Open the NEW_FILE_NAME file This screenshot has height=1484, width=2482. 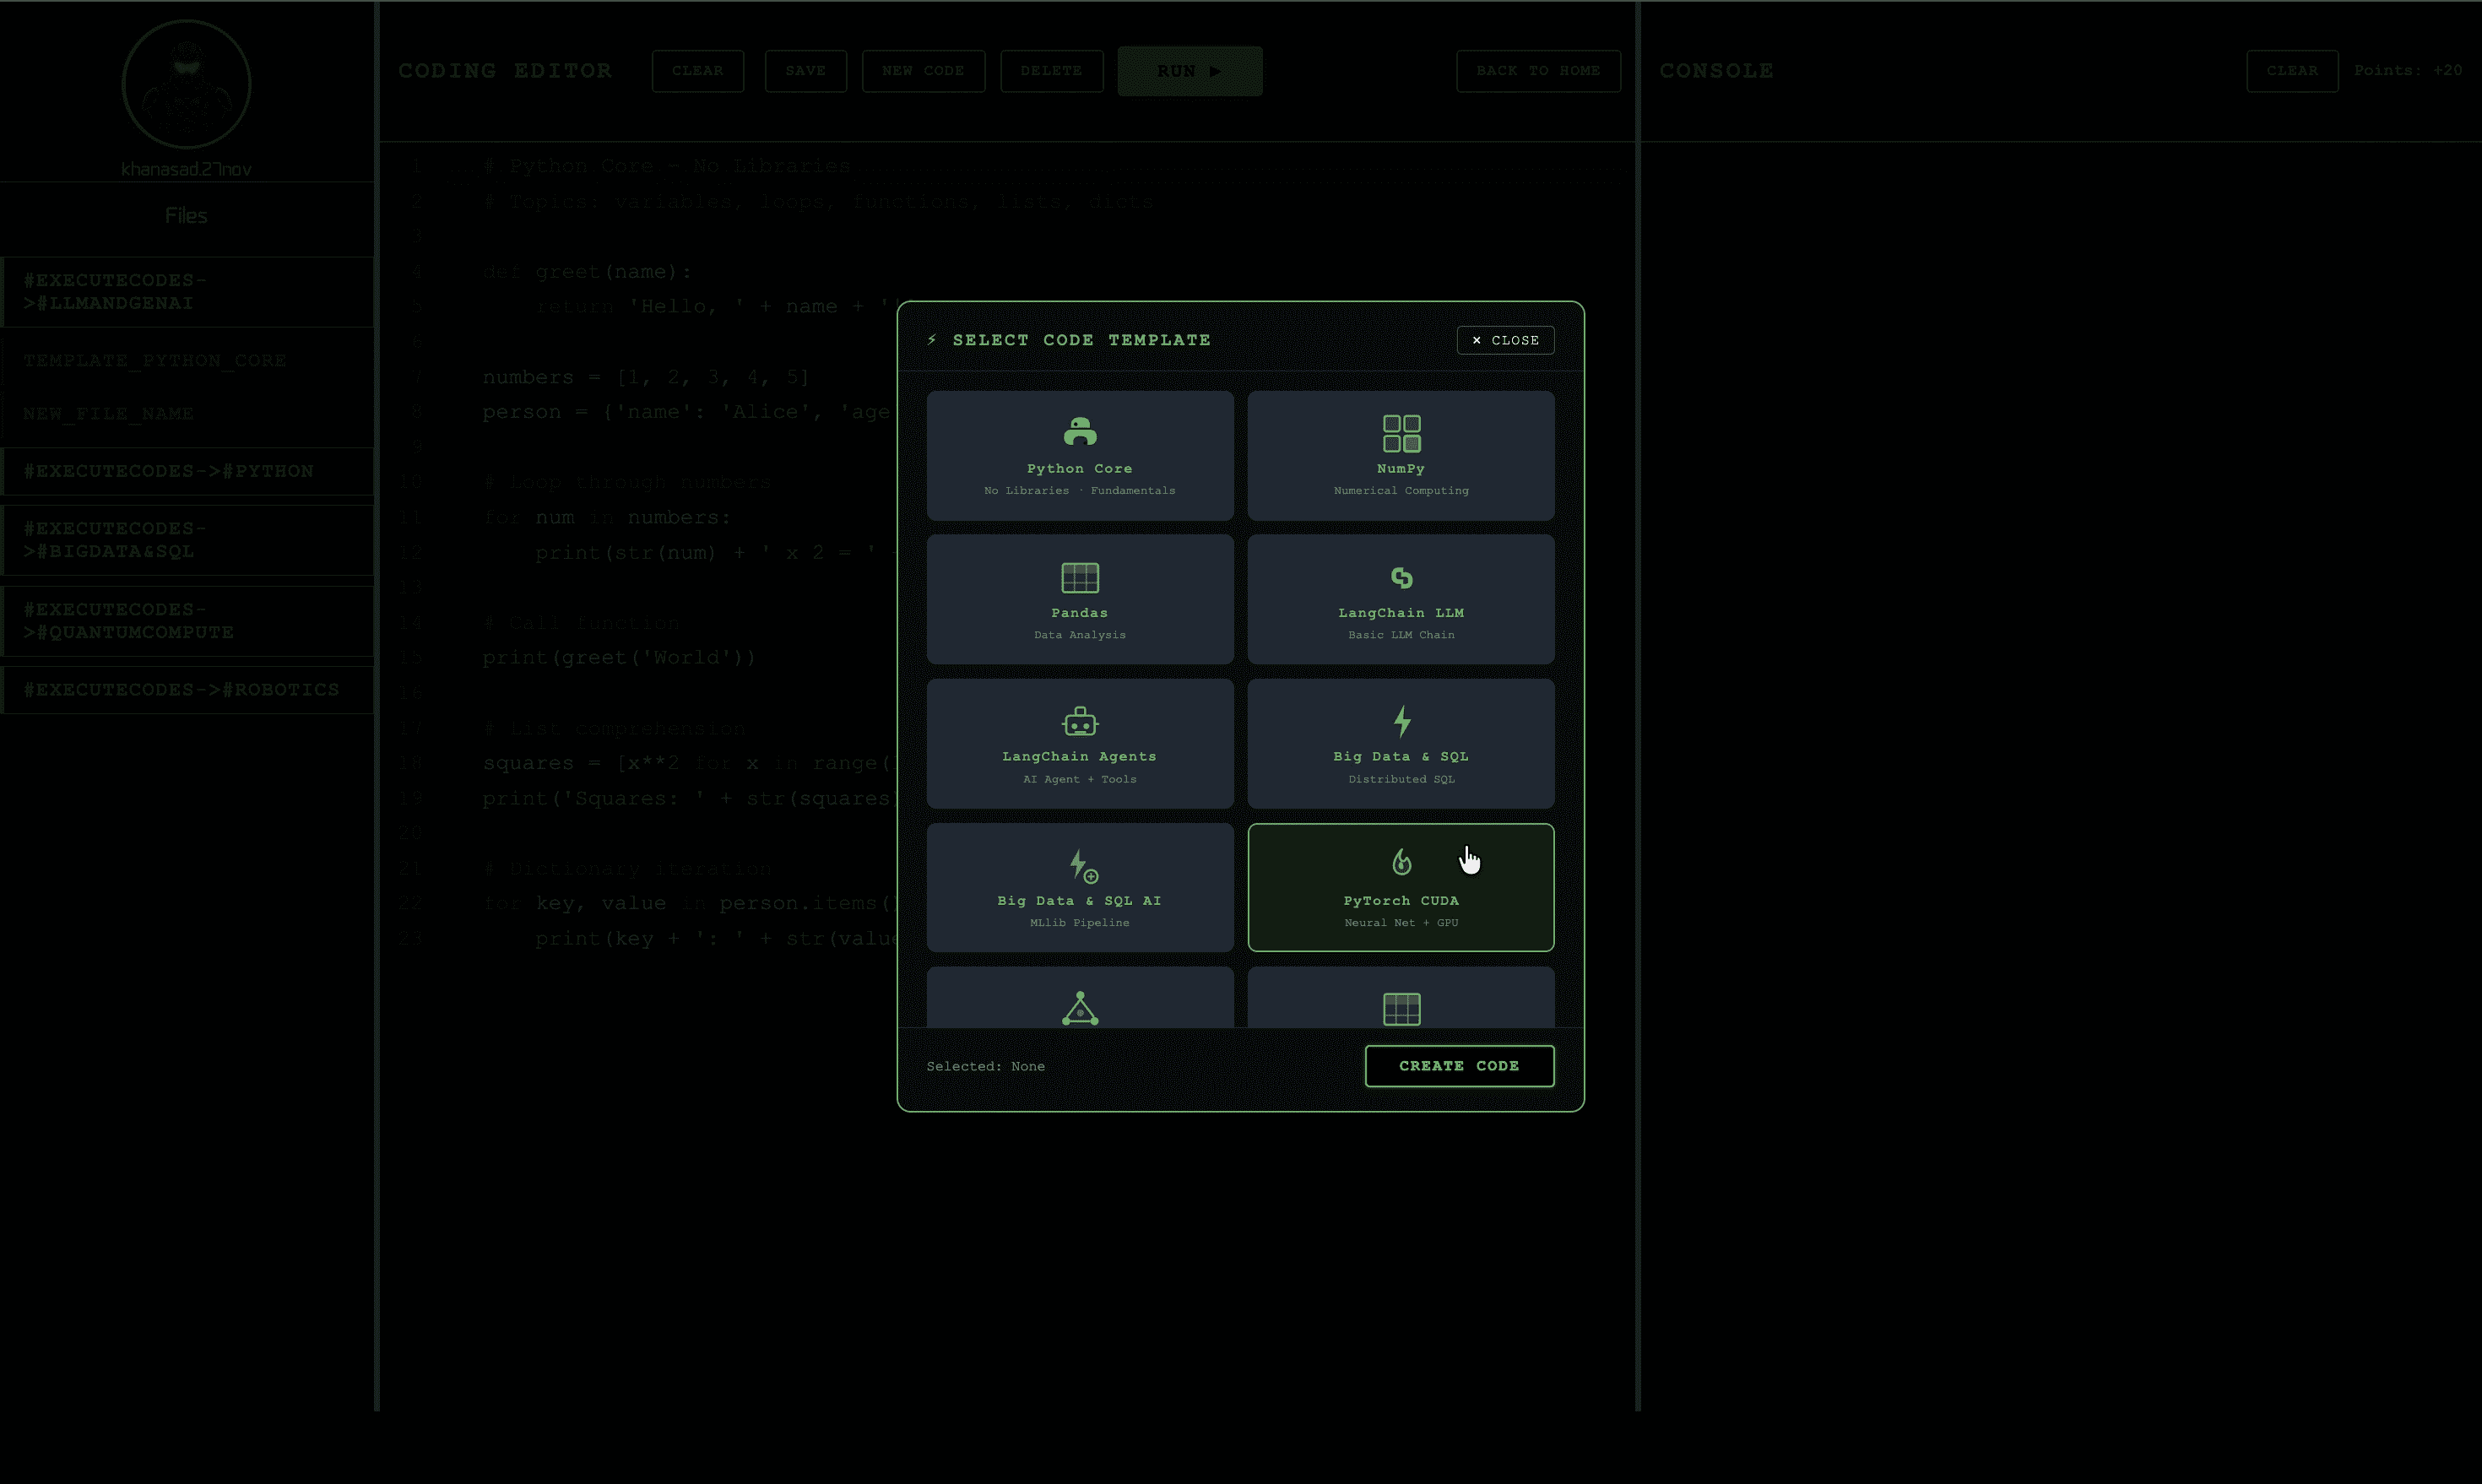coord(187,414)
